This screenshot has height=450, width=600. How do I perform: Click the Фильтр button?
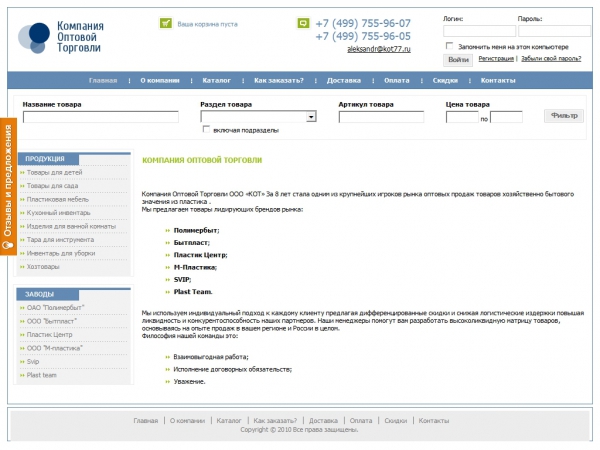565,115
